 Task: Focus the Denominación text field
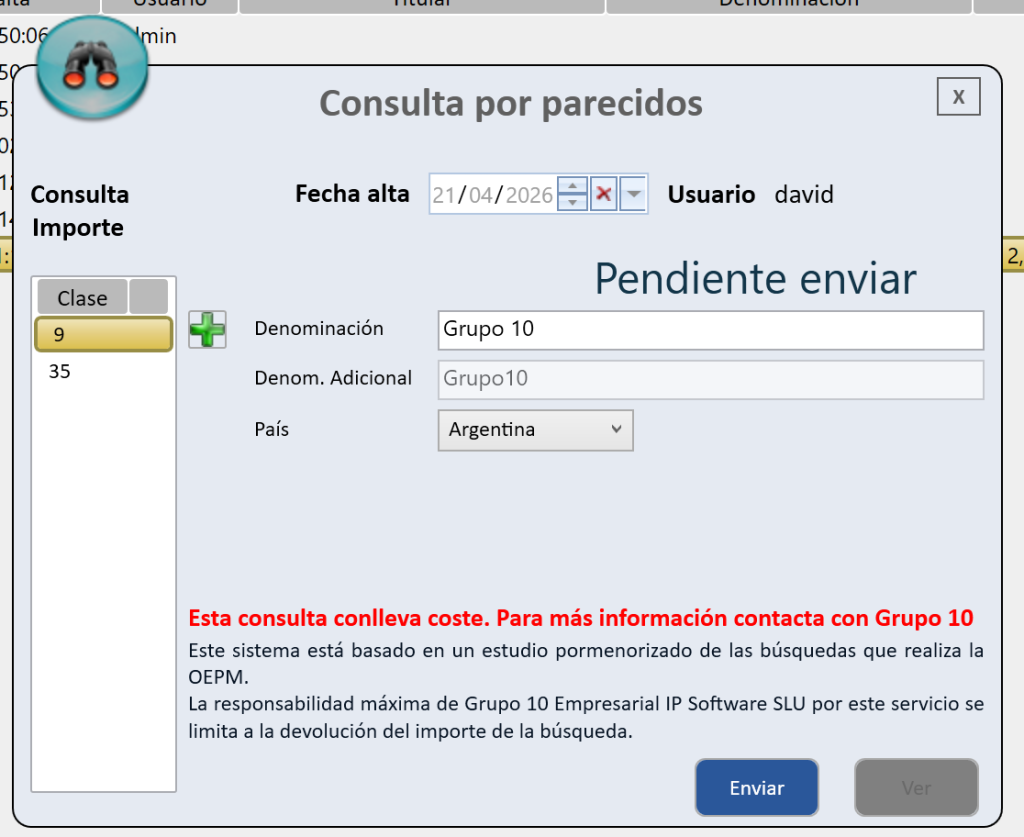click(710, 330)
